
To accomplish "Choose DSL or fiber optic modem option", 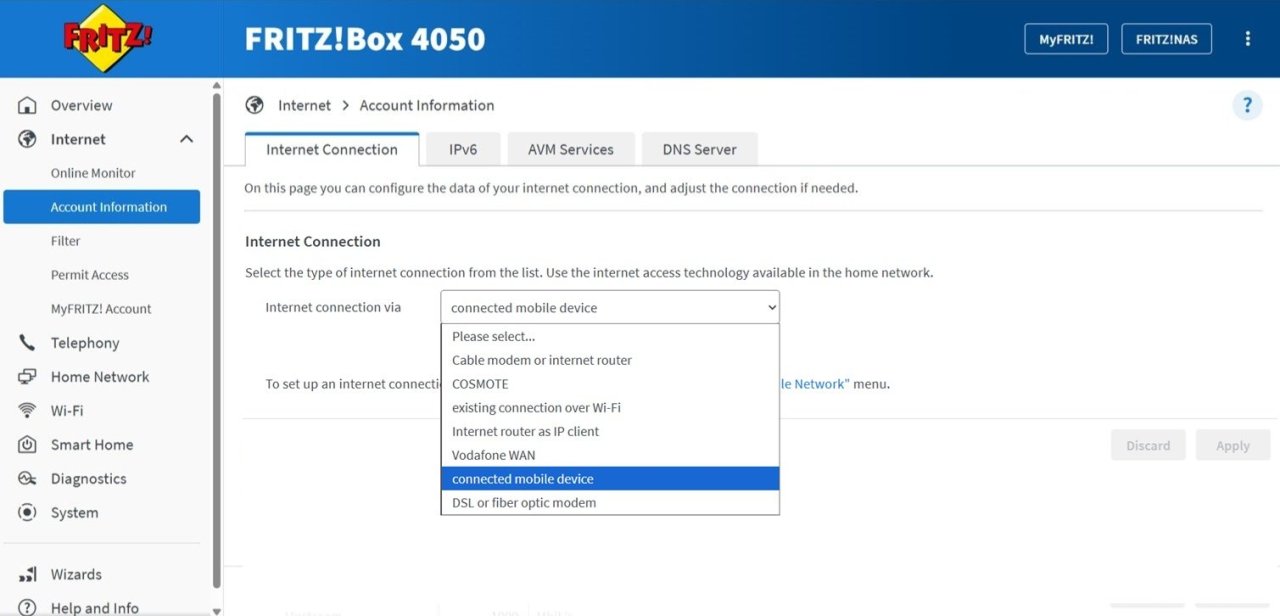I will 610,503.
